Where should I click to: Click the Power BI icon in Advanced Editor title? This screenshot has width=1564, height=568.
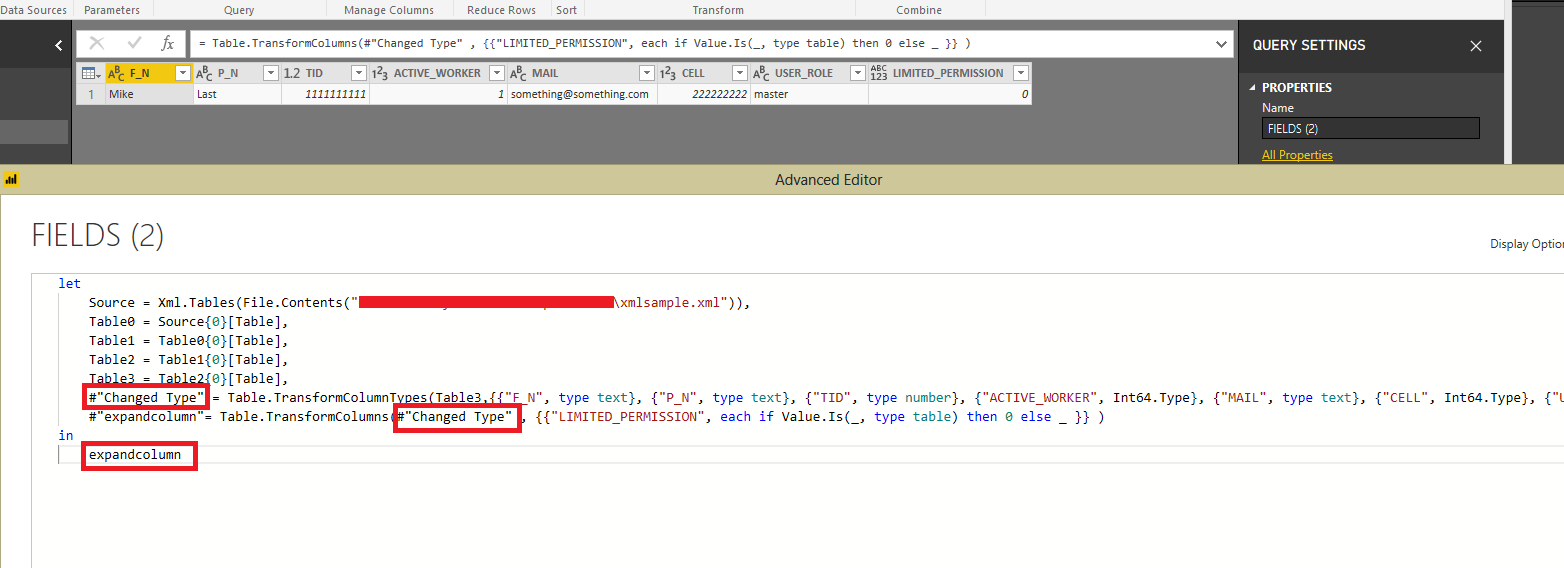[11, 180]
